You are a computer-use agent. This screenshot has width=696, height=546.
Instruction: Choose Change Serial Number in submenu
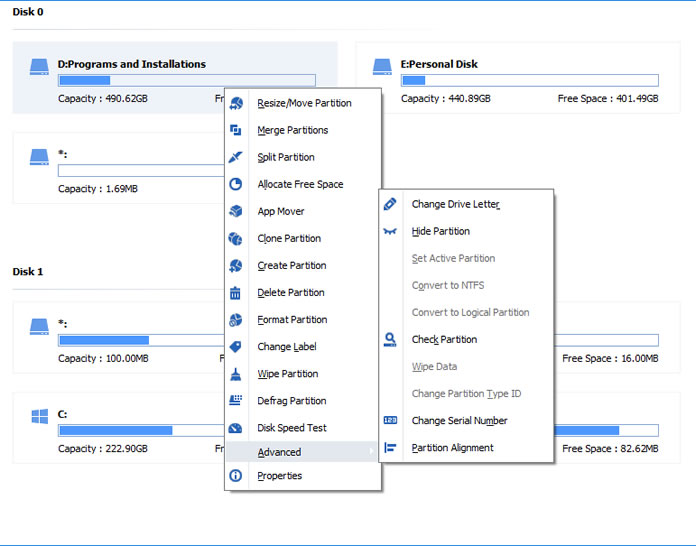(466, 420)
